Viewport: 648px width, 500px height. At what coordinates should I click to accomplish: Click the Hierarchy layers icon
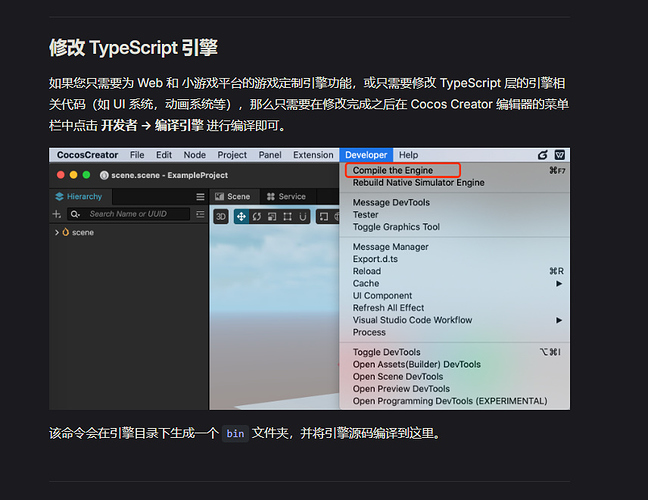coord(60,197)
